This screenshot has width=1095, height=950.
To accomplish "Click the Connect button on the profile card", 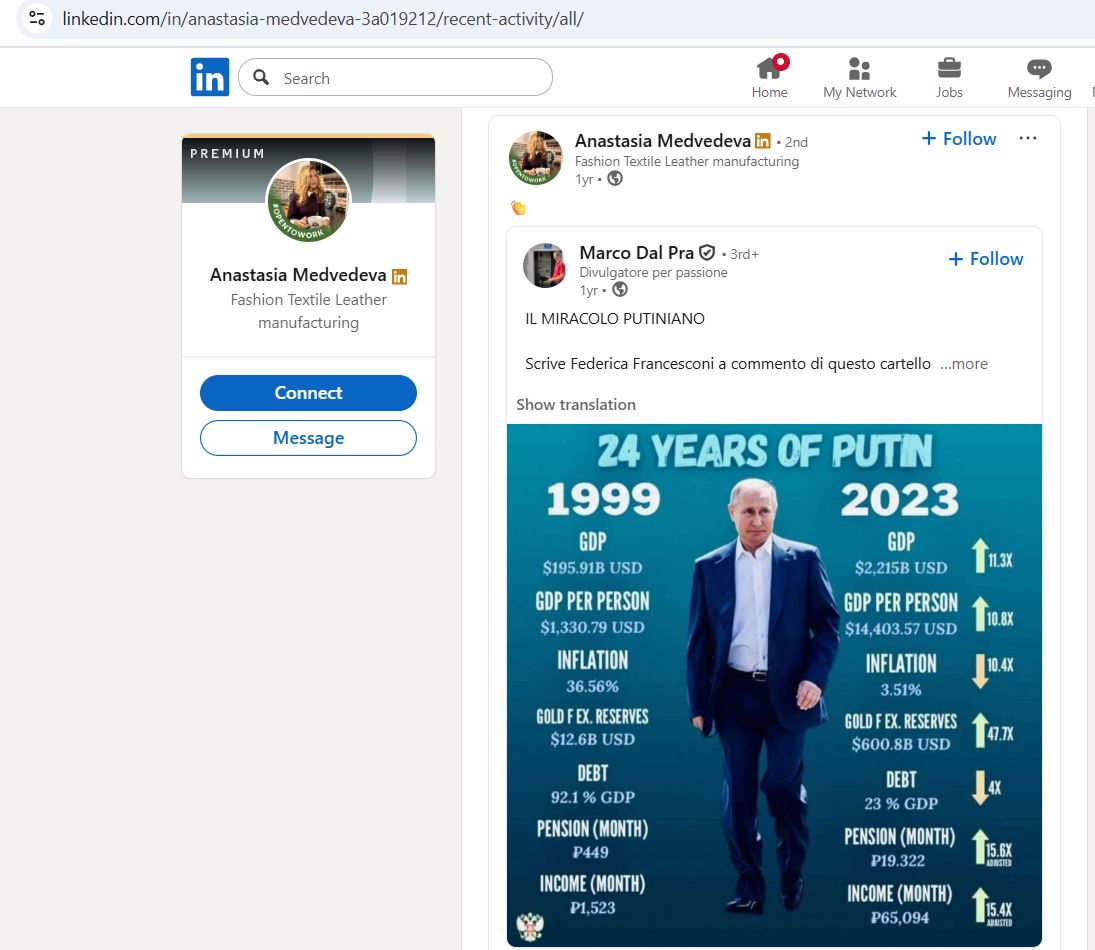I will coord(308,392).
